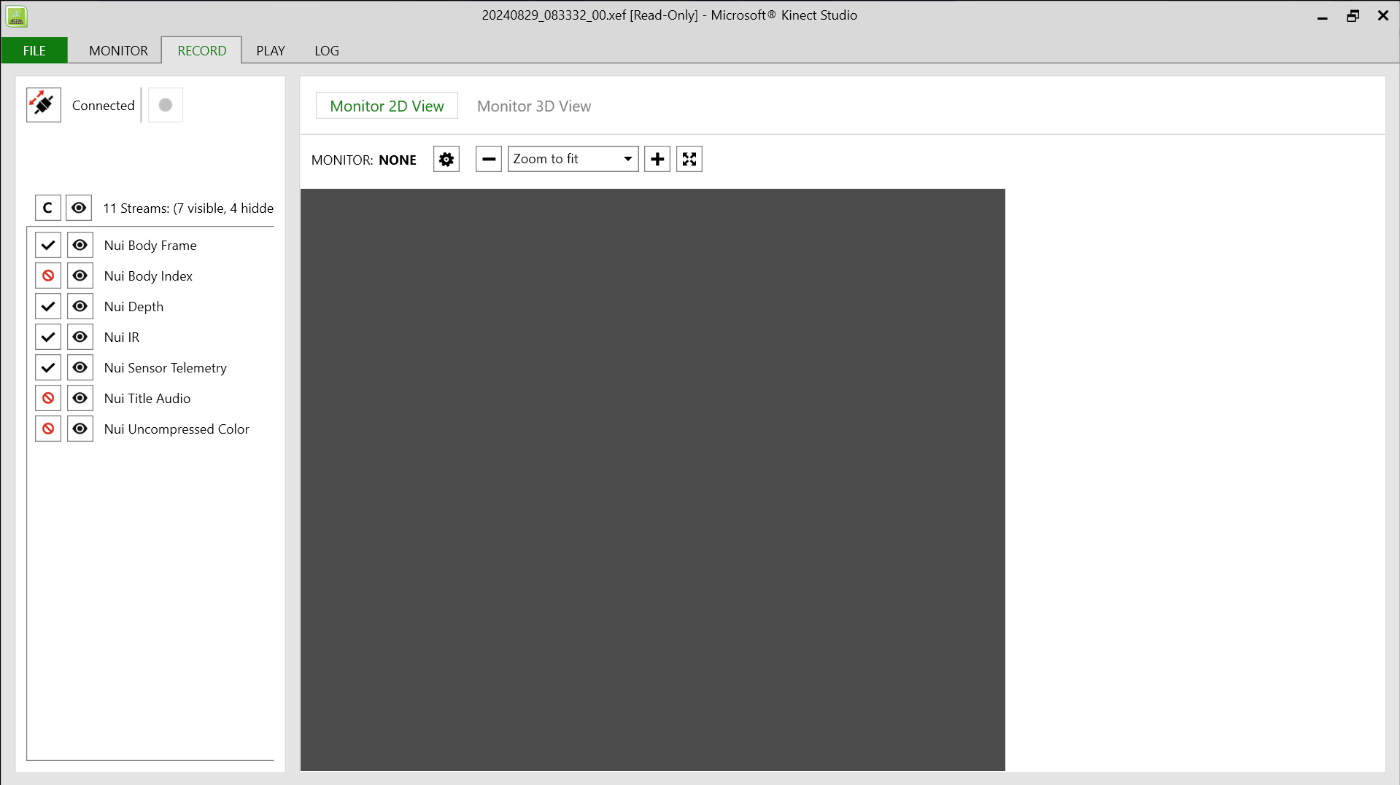Click the fullscreen expand arrows icon
The image size is (1400, 785).
tap(689, 159)
